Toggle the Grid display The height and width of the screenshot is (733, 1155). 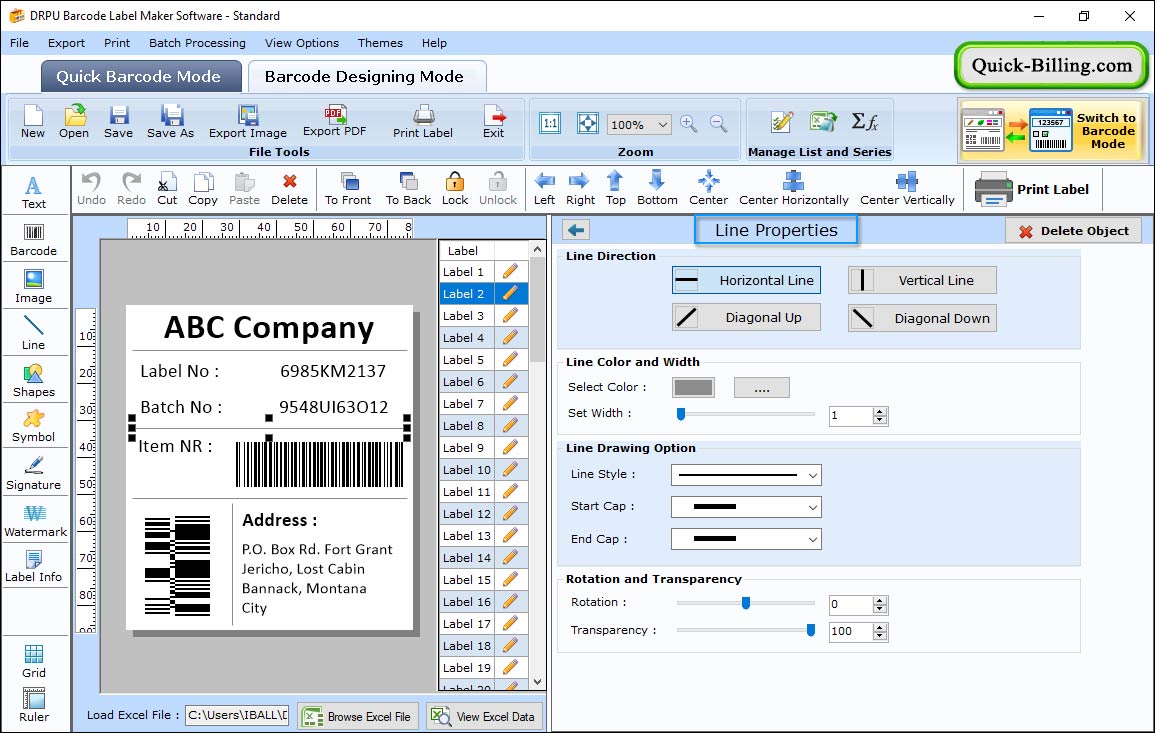click(x=33, y=662)
